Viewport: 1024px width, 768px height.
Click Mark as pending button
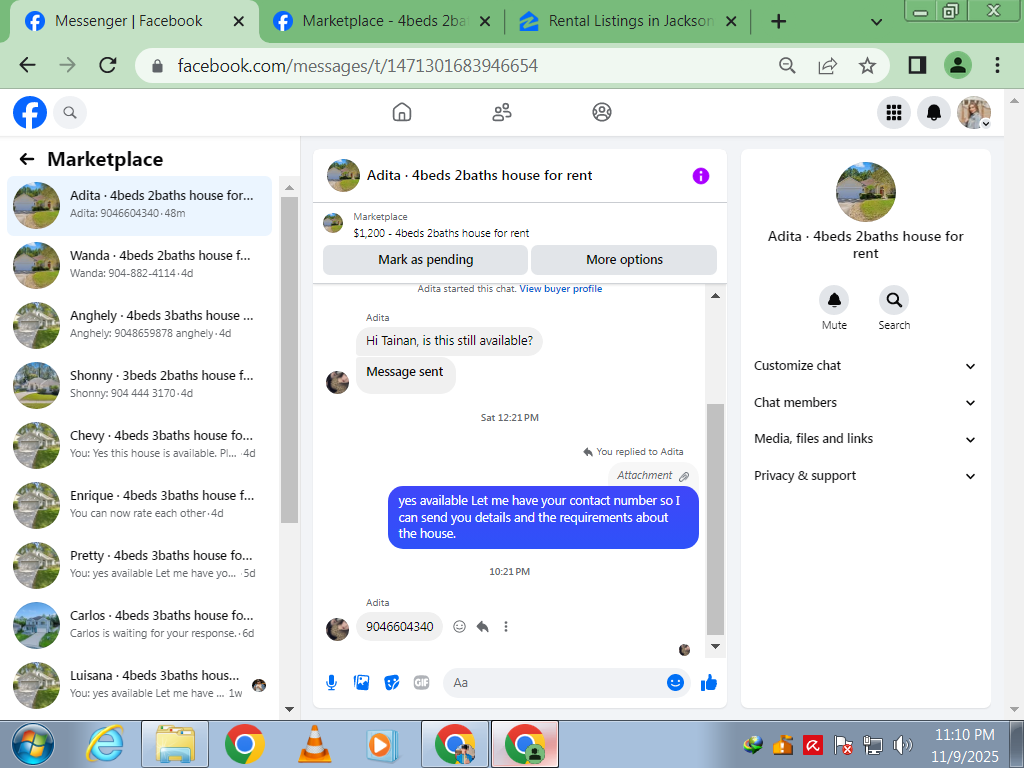coord(425,260)
